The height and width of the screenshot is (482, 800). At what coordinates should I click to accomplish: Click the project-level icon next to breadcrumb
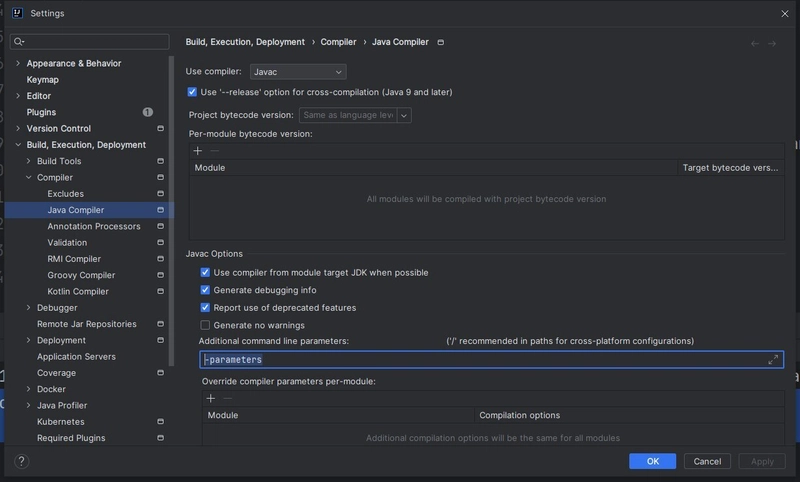pos(441,42)
